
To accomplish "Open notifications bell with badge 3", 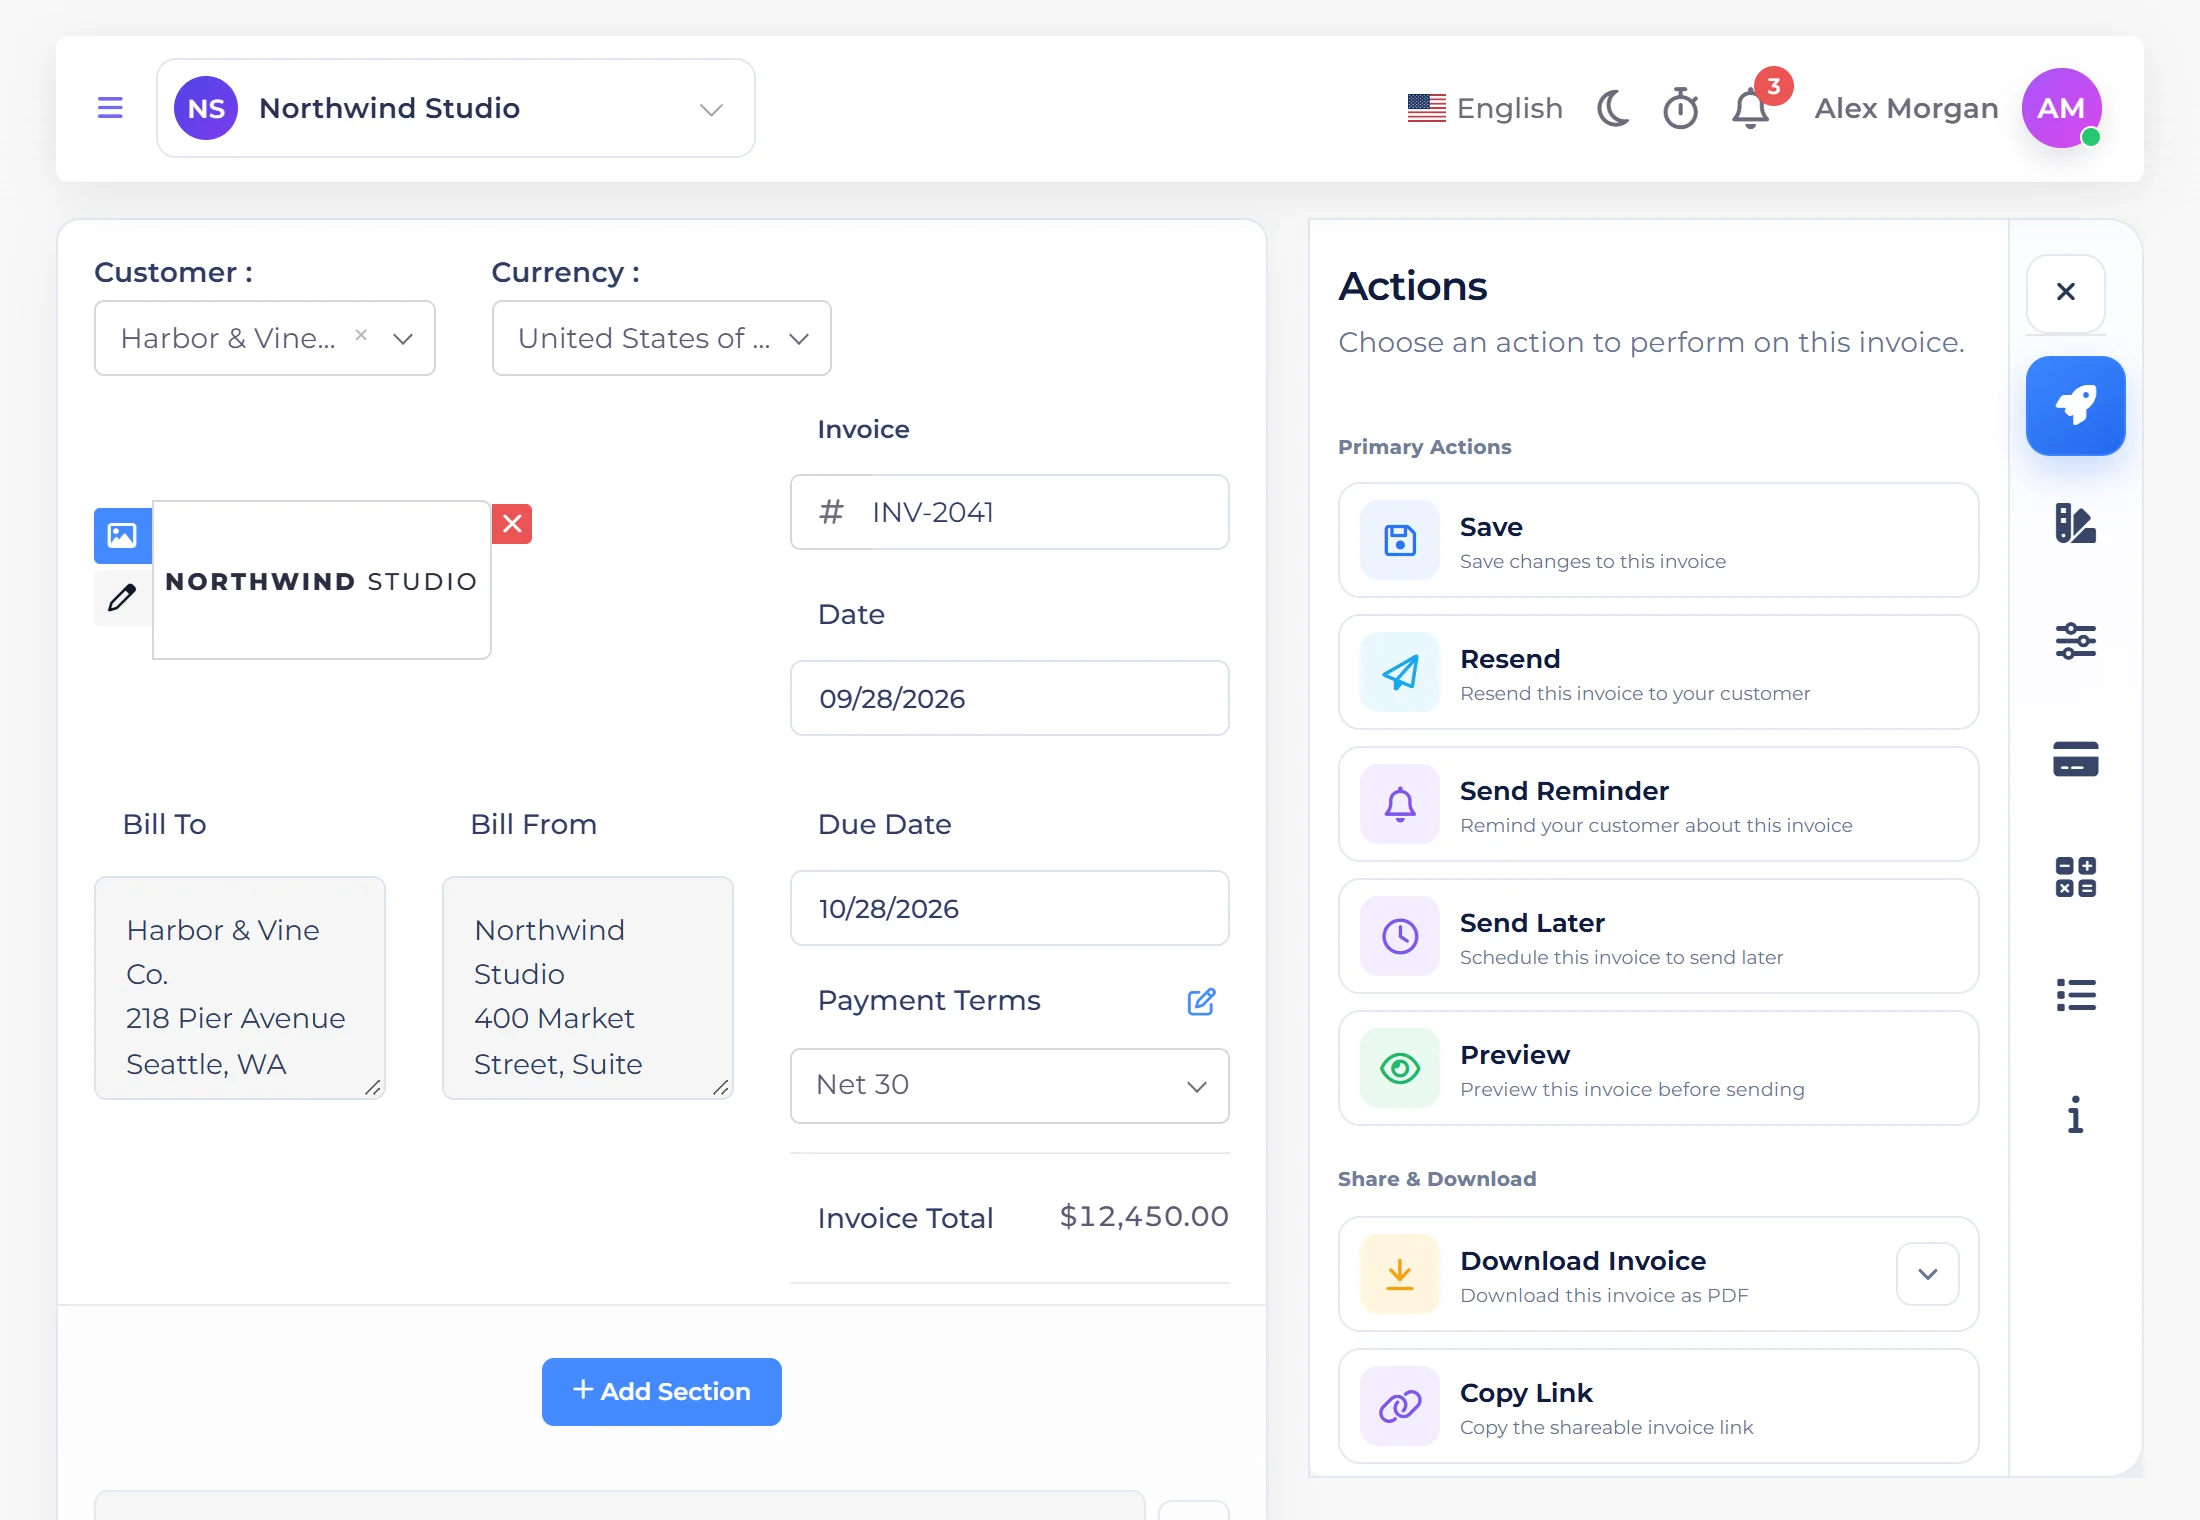I will click(x=1751, y=108).
